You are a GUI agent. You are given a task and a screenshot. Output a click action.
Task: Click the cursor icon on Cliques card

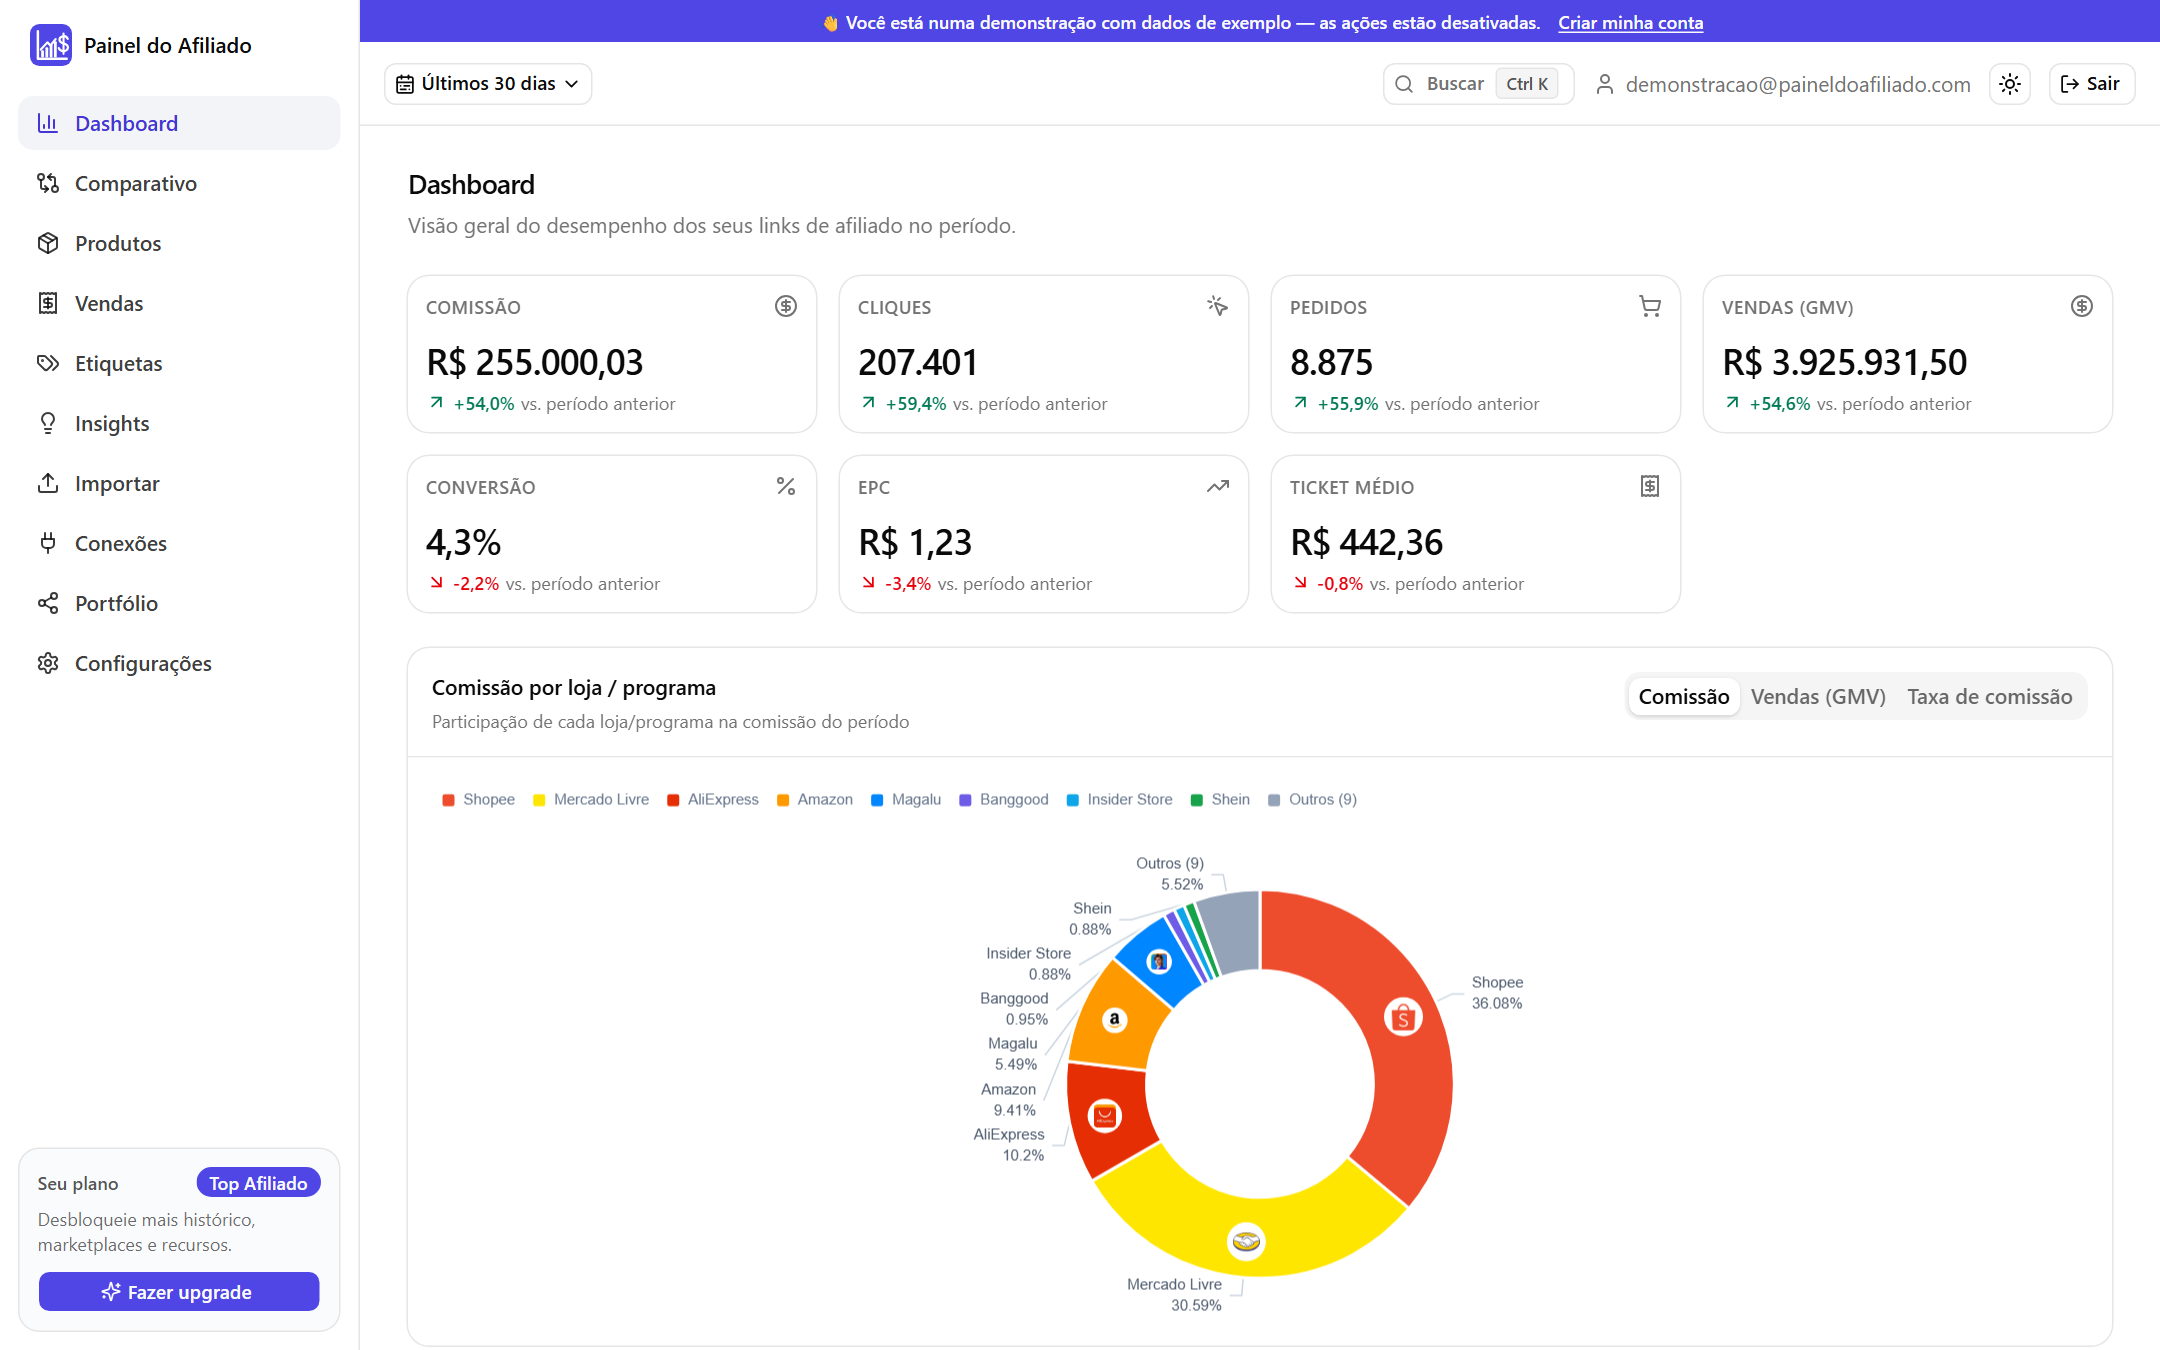pyautogui.click(x=1218, y=306)
